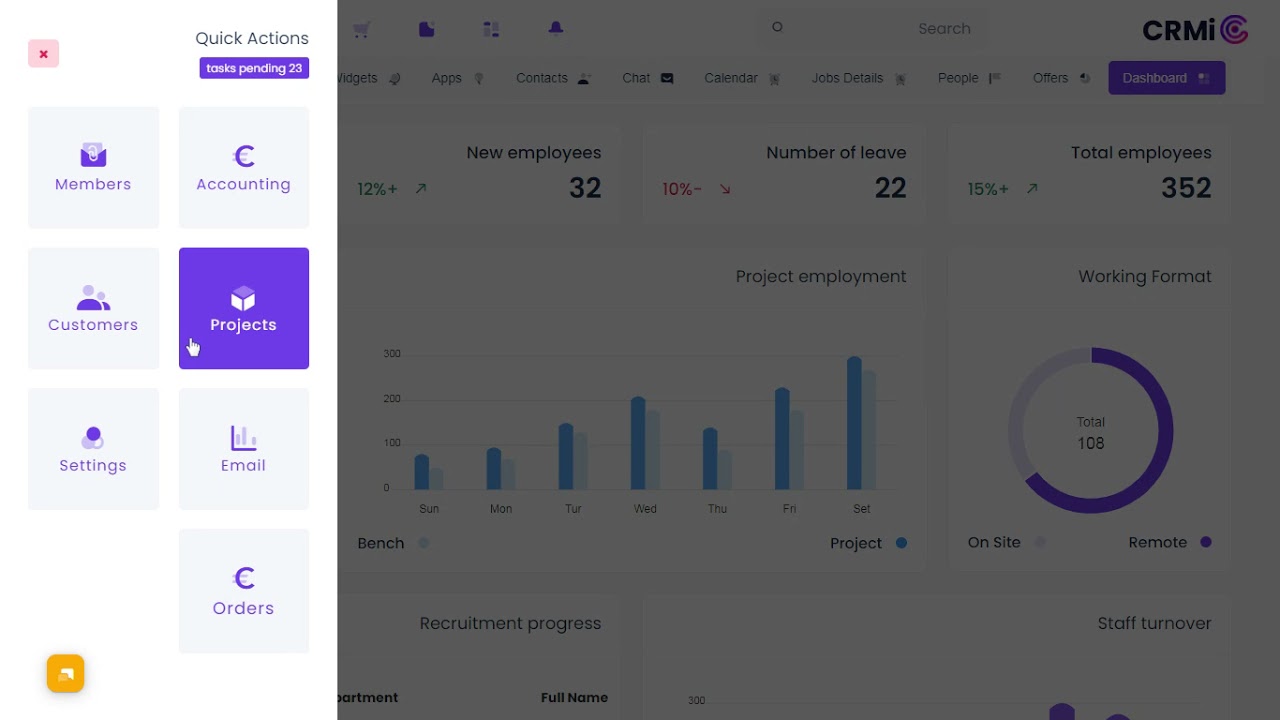1280x720 pixels.
Task: Open the Accounting quick action tile
Action: (x=244, y=168)
